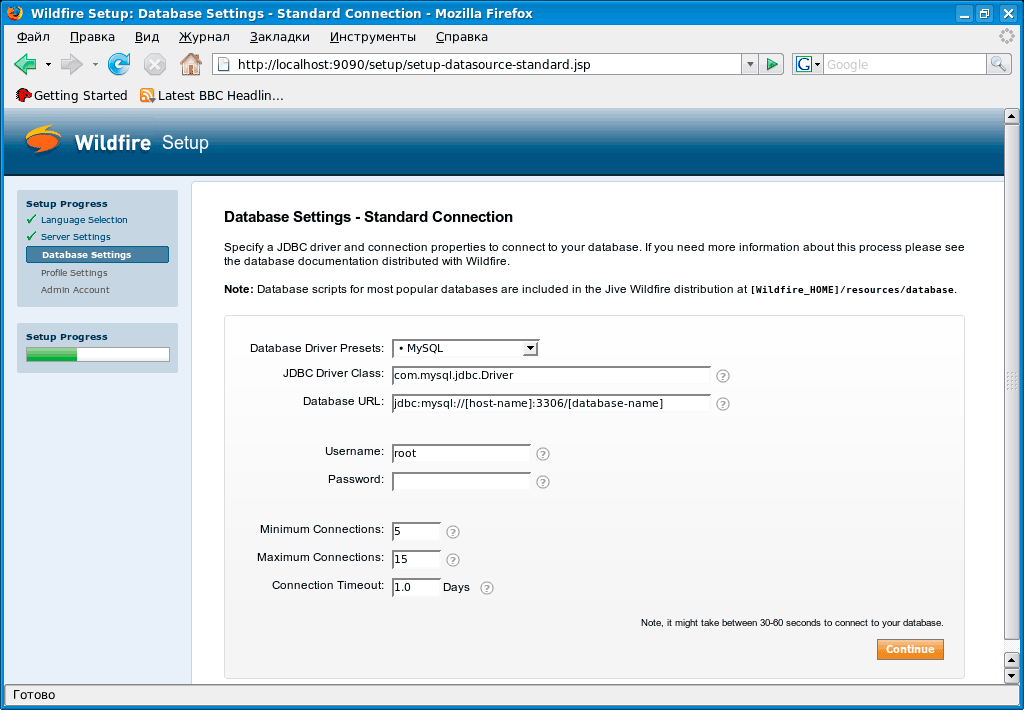This screenshot has height=710, width=1024.
Task: Click the "Database Settings - Standard Connection" heading
Action: 368,217
